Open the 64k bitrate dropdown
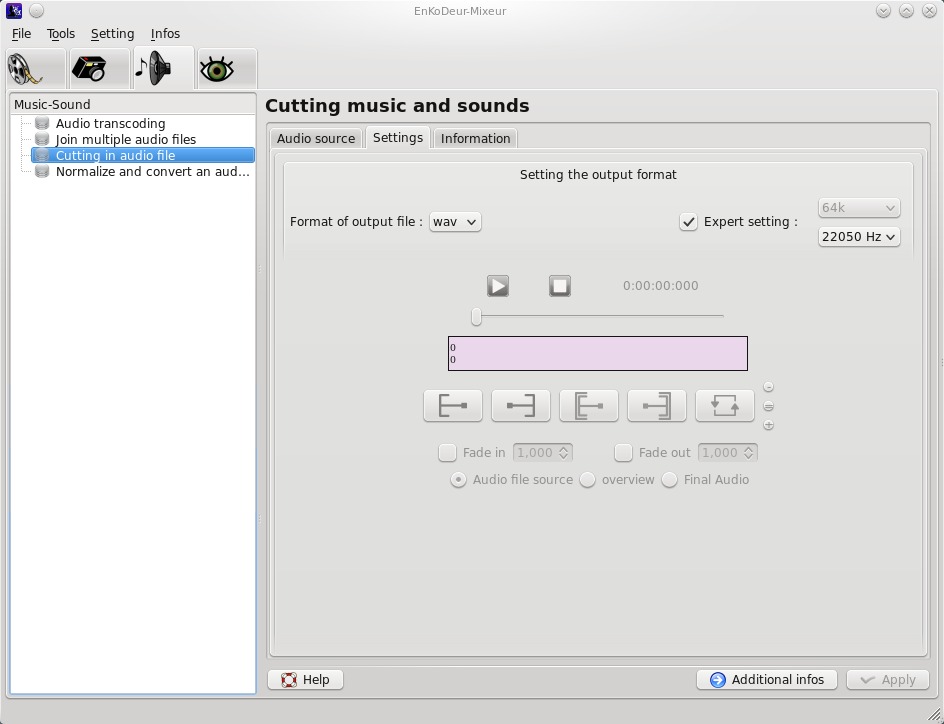The image size is (944, 724). click(859, 208)
